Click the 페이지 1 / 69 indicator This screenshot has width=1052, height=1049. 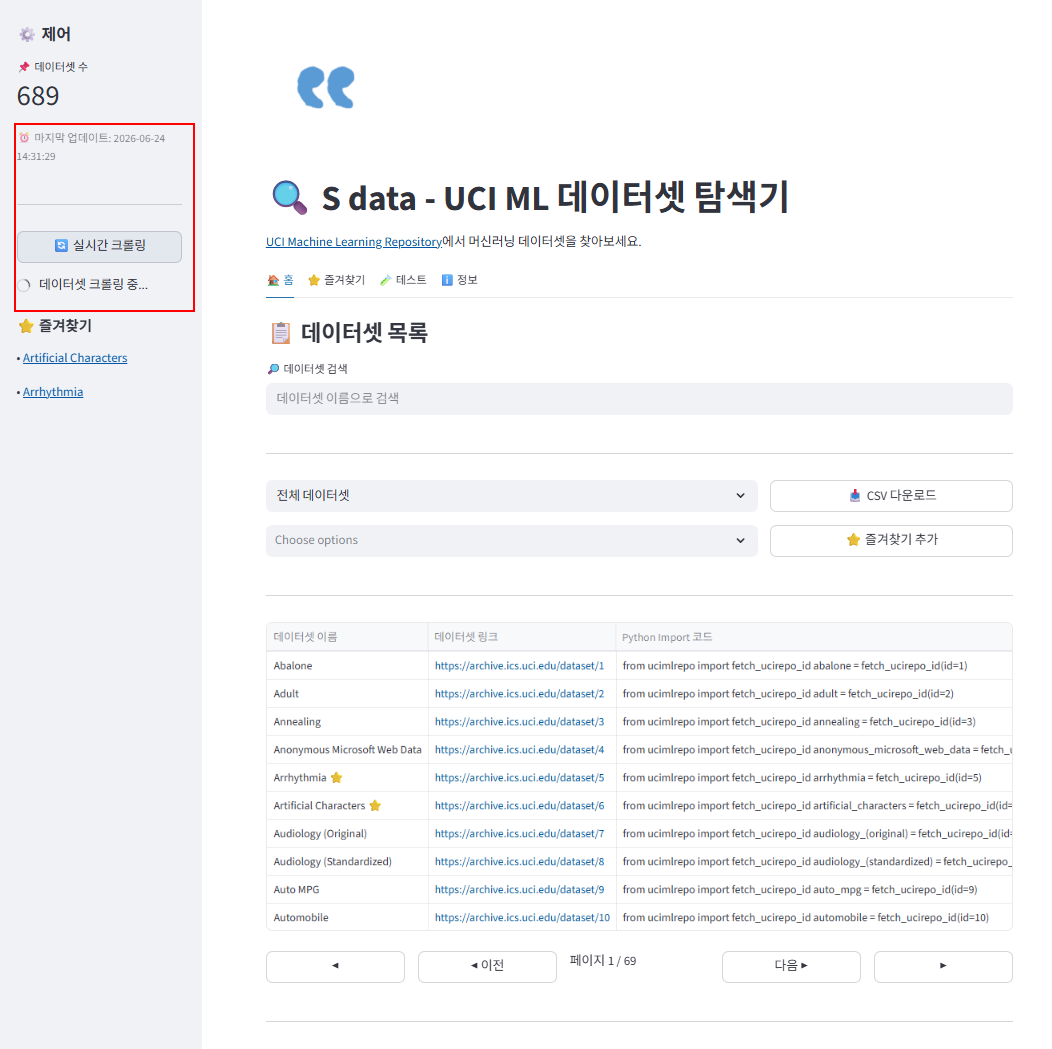point(602,961)
